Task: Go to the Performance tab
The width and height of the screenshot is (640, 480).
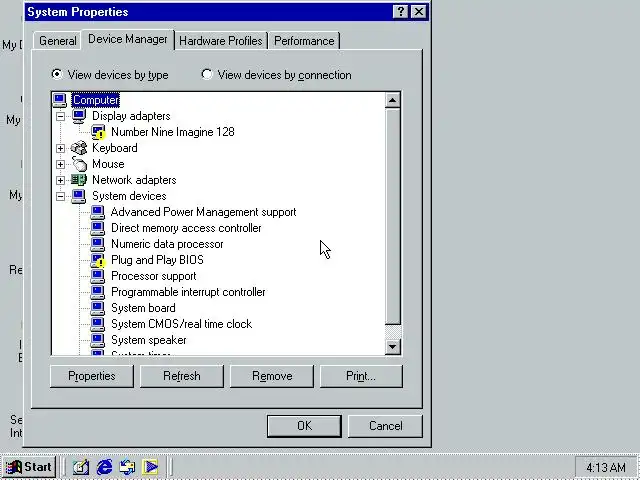Action: click(304, 41)
